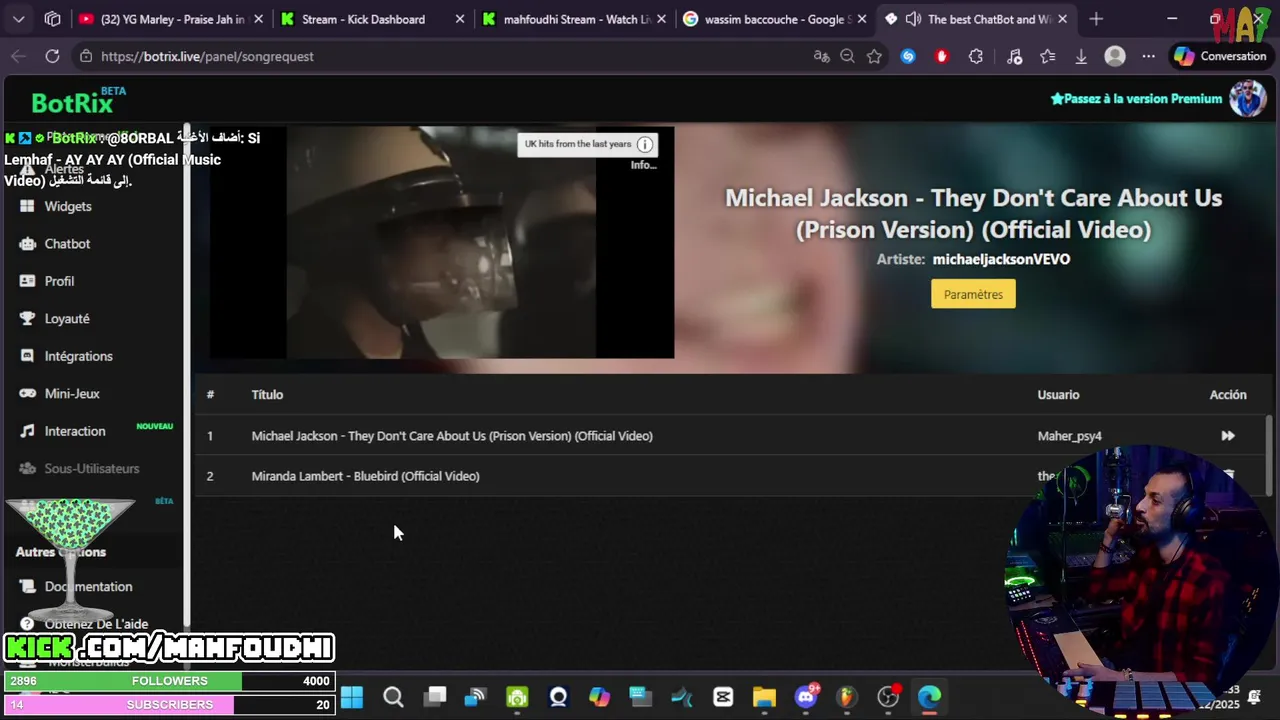Open Edge settings and more menu
1280x720 pixels.
1148,56
